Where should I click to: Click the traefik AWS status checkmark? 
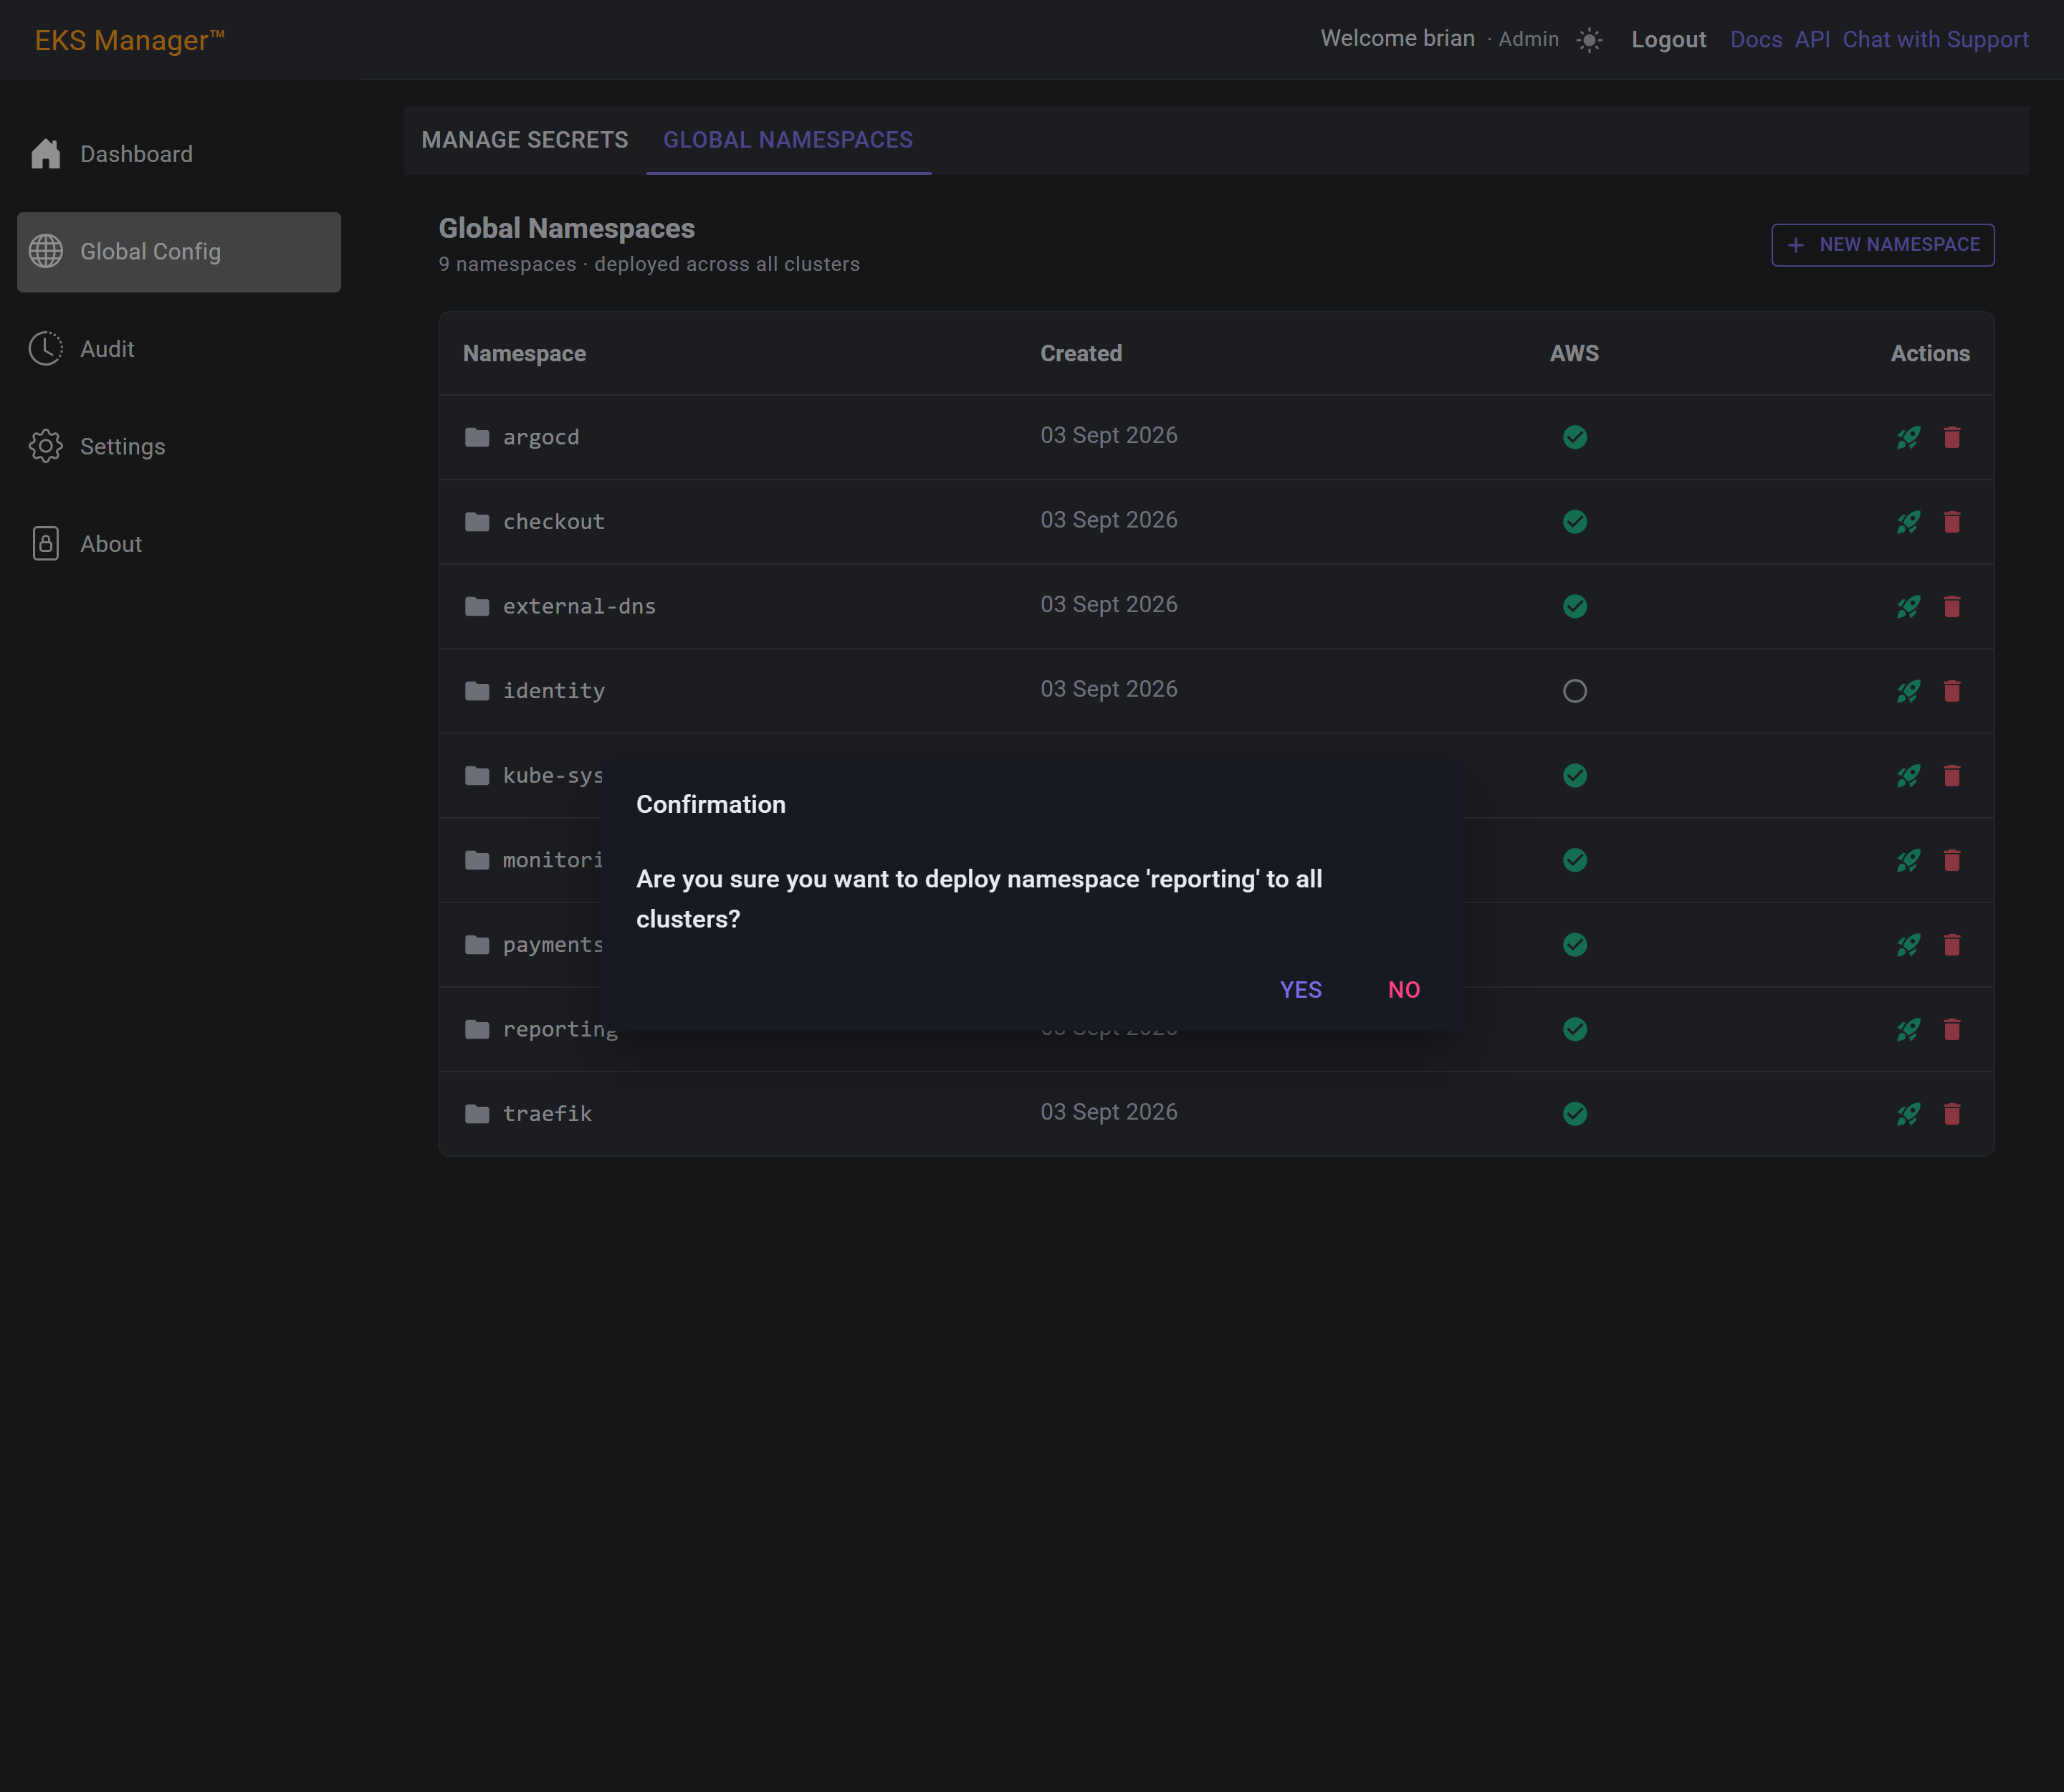pos(1574,1114)
